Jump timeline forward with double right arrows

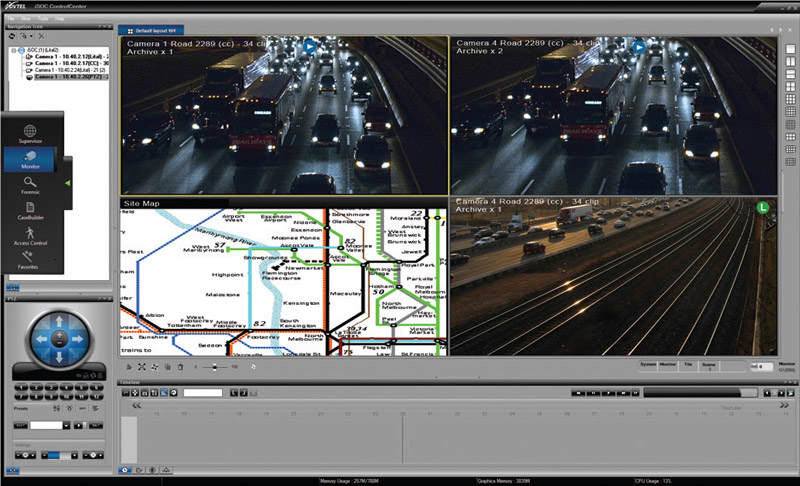[x=784, y=405]
